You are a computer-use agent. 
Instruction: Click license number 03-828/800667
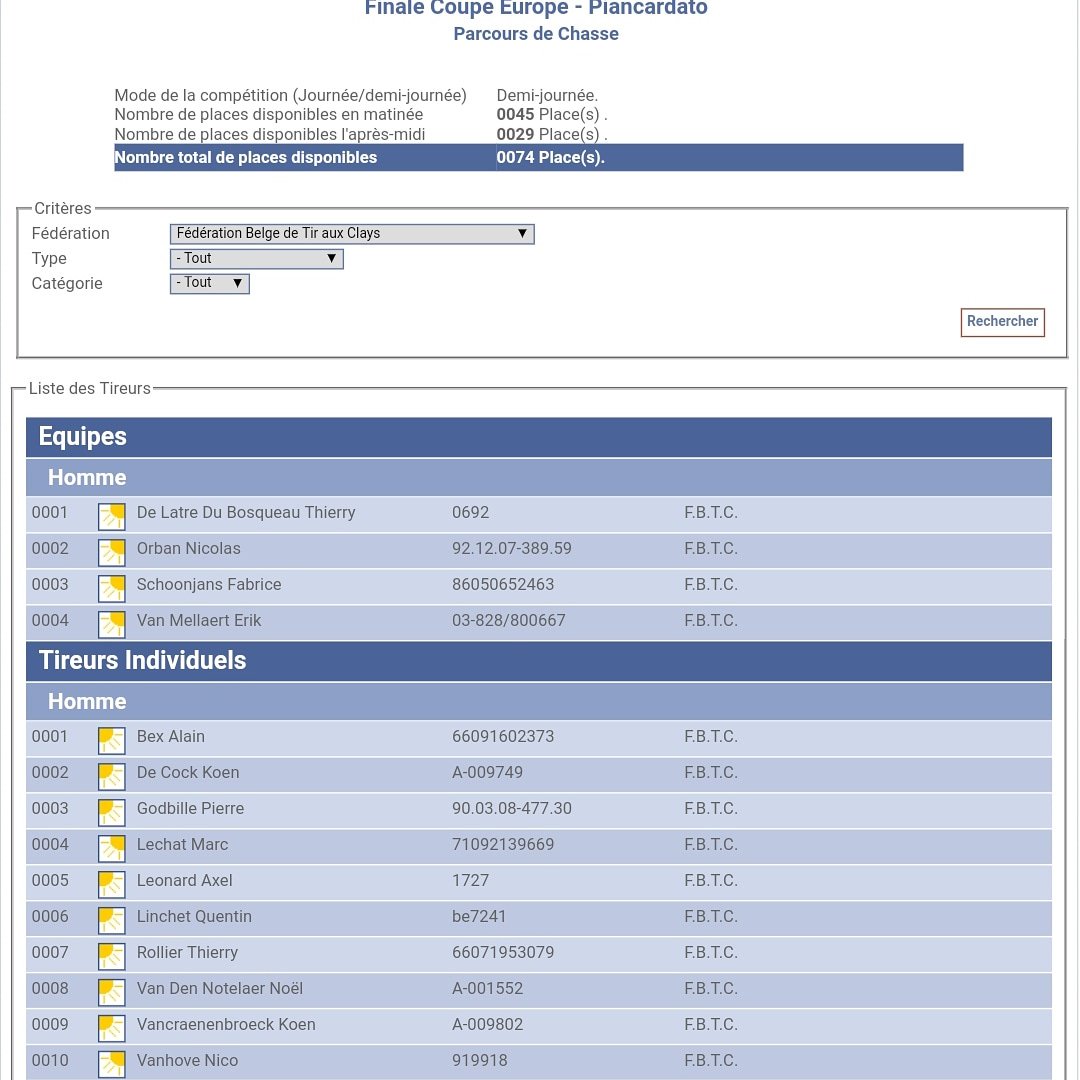coord(508,621)
